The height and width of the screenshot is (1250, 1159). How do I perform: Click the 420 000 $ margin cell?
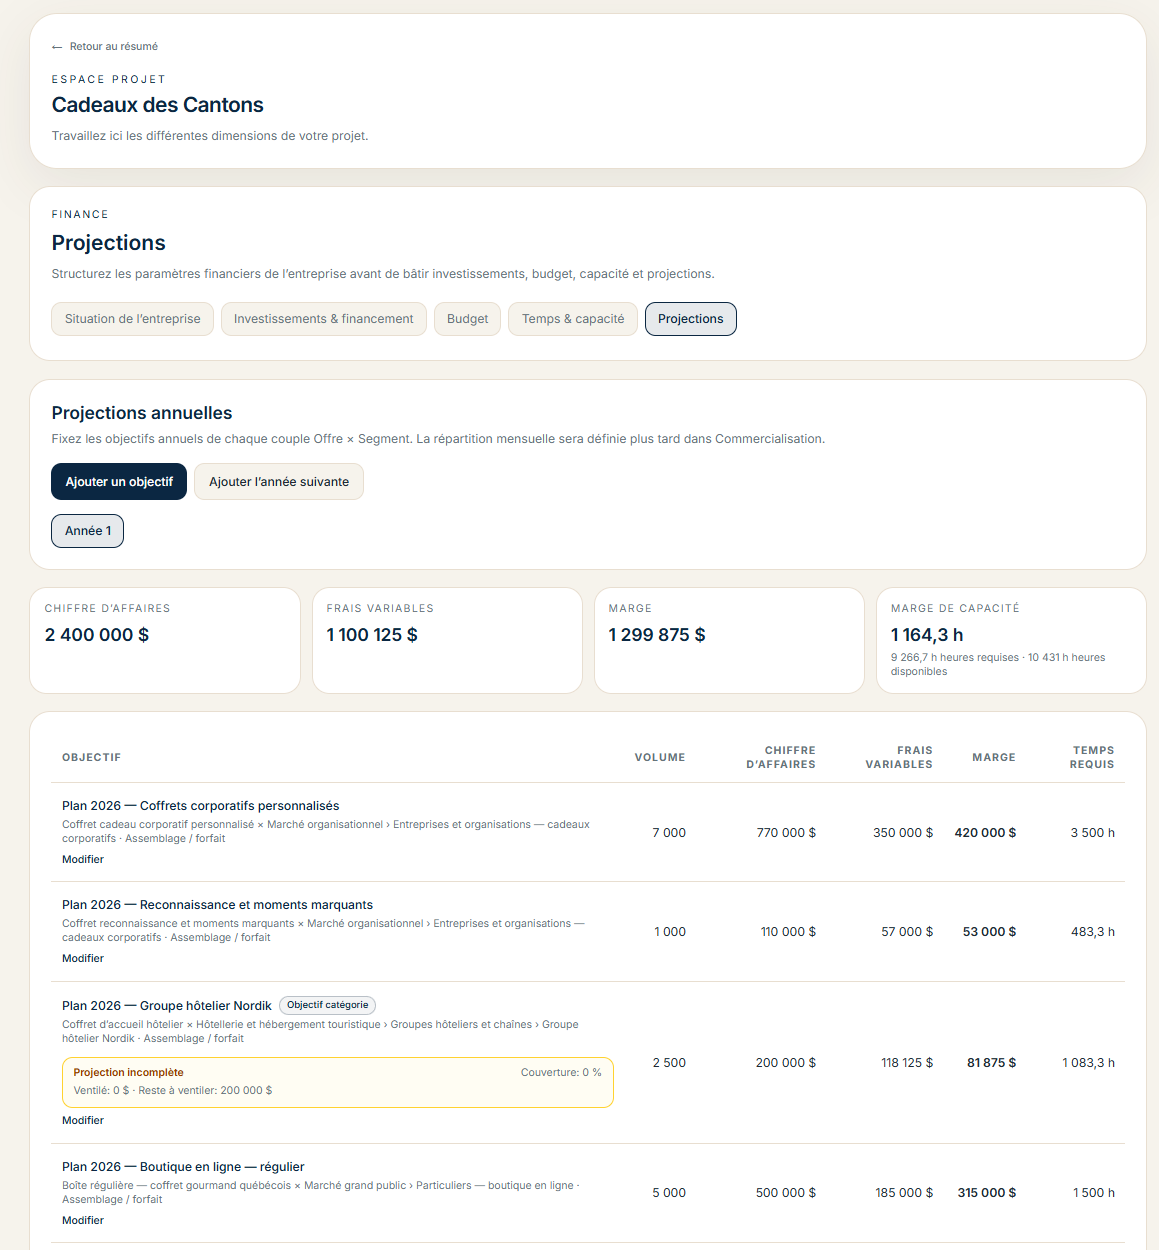tap(985, 833)
